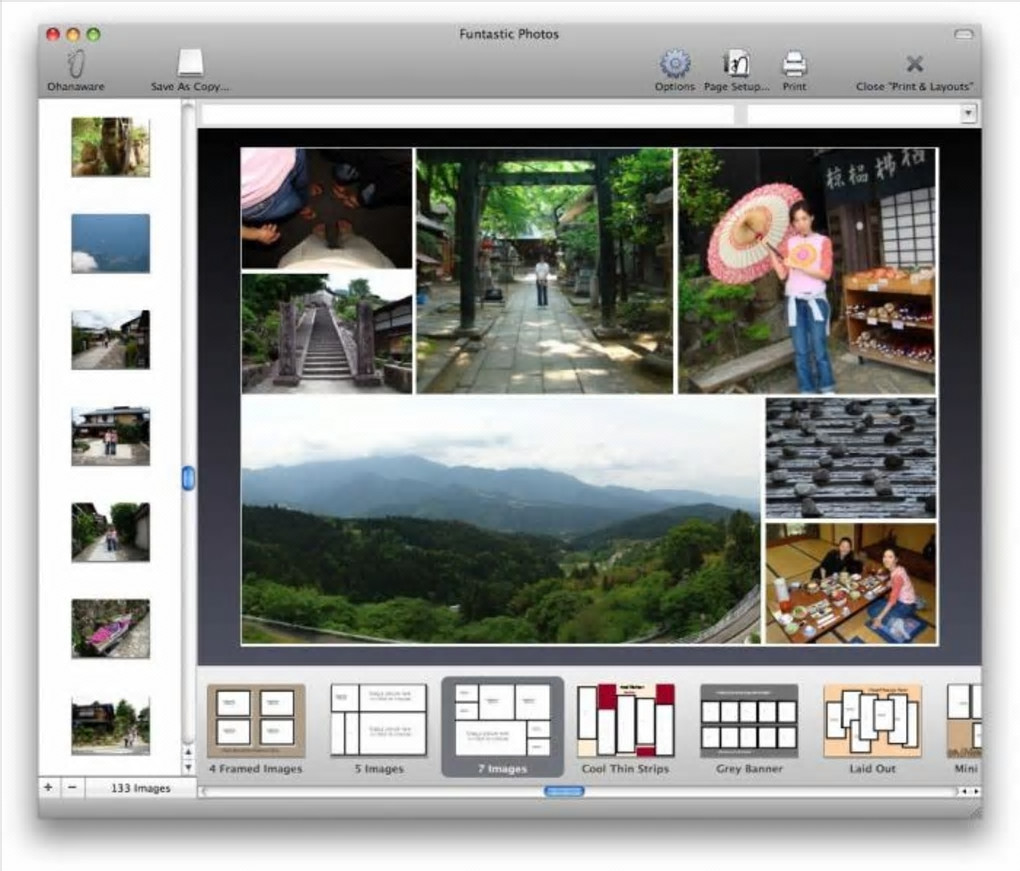Screen dimensions: 1020x871
Task: Click the roof stones photo in collage
Action: (851, 459)
